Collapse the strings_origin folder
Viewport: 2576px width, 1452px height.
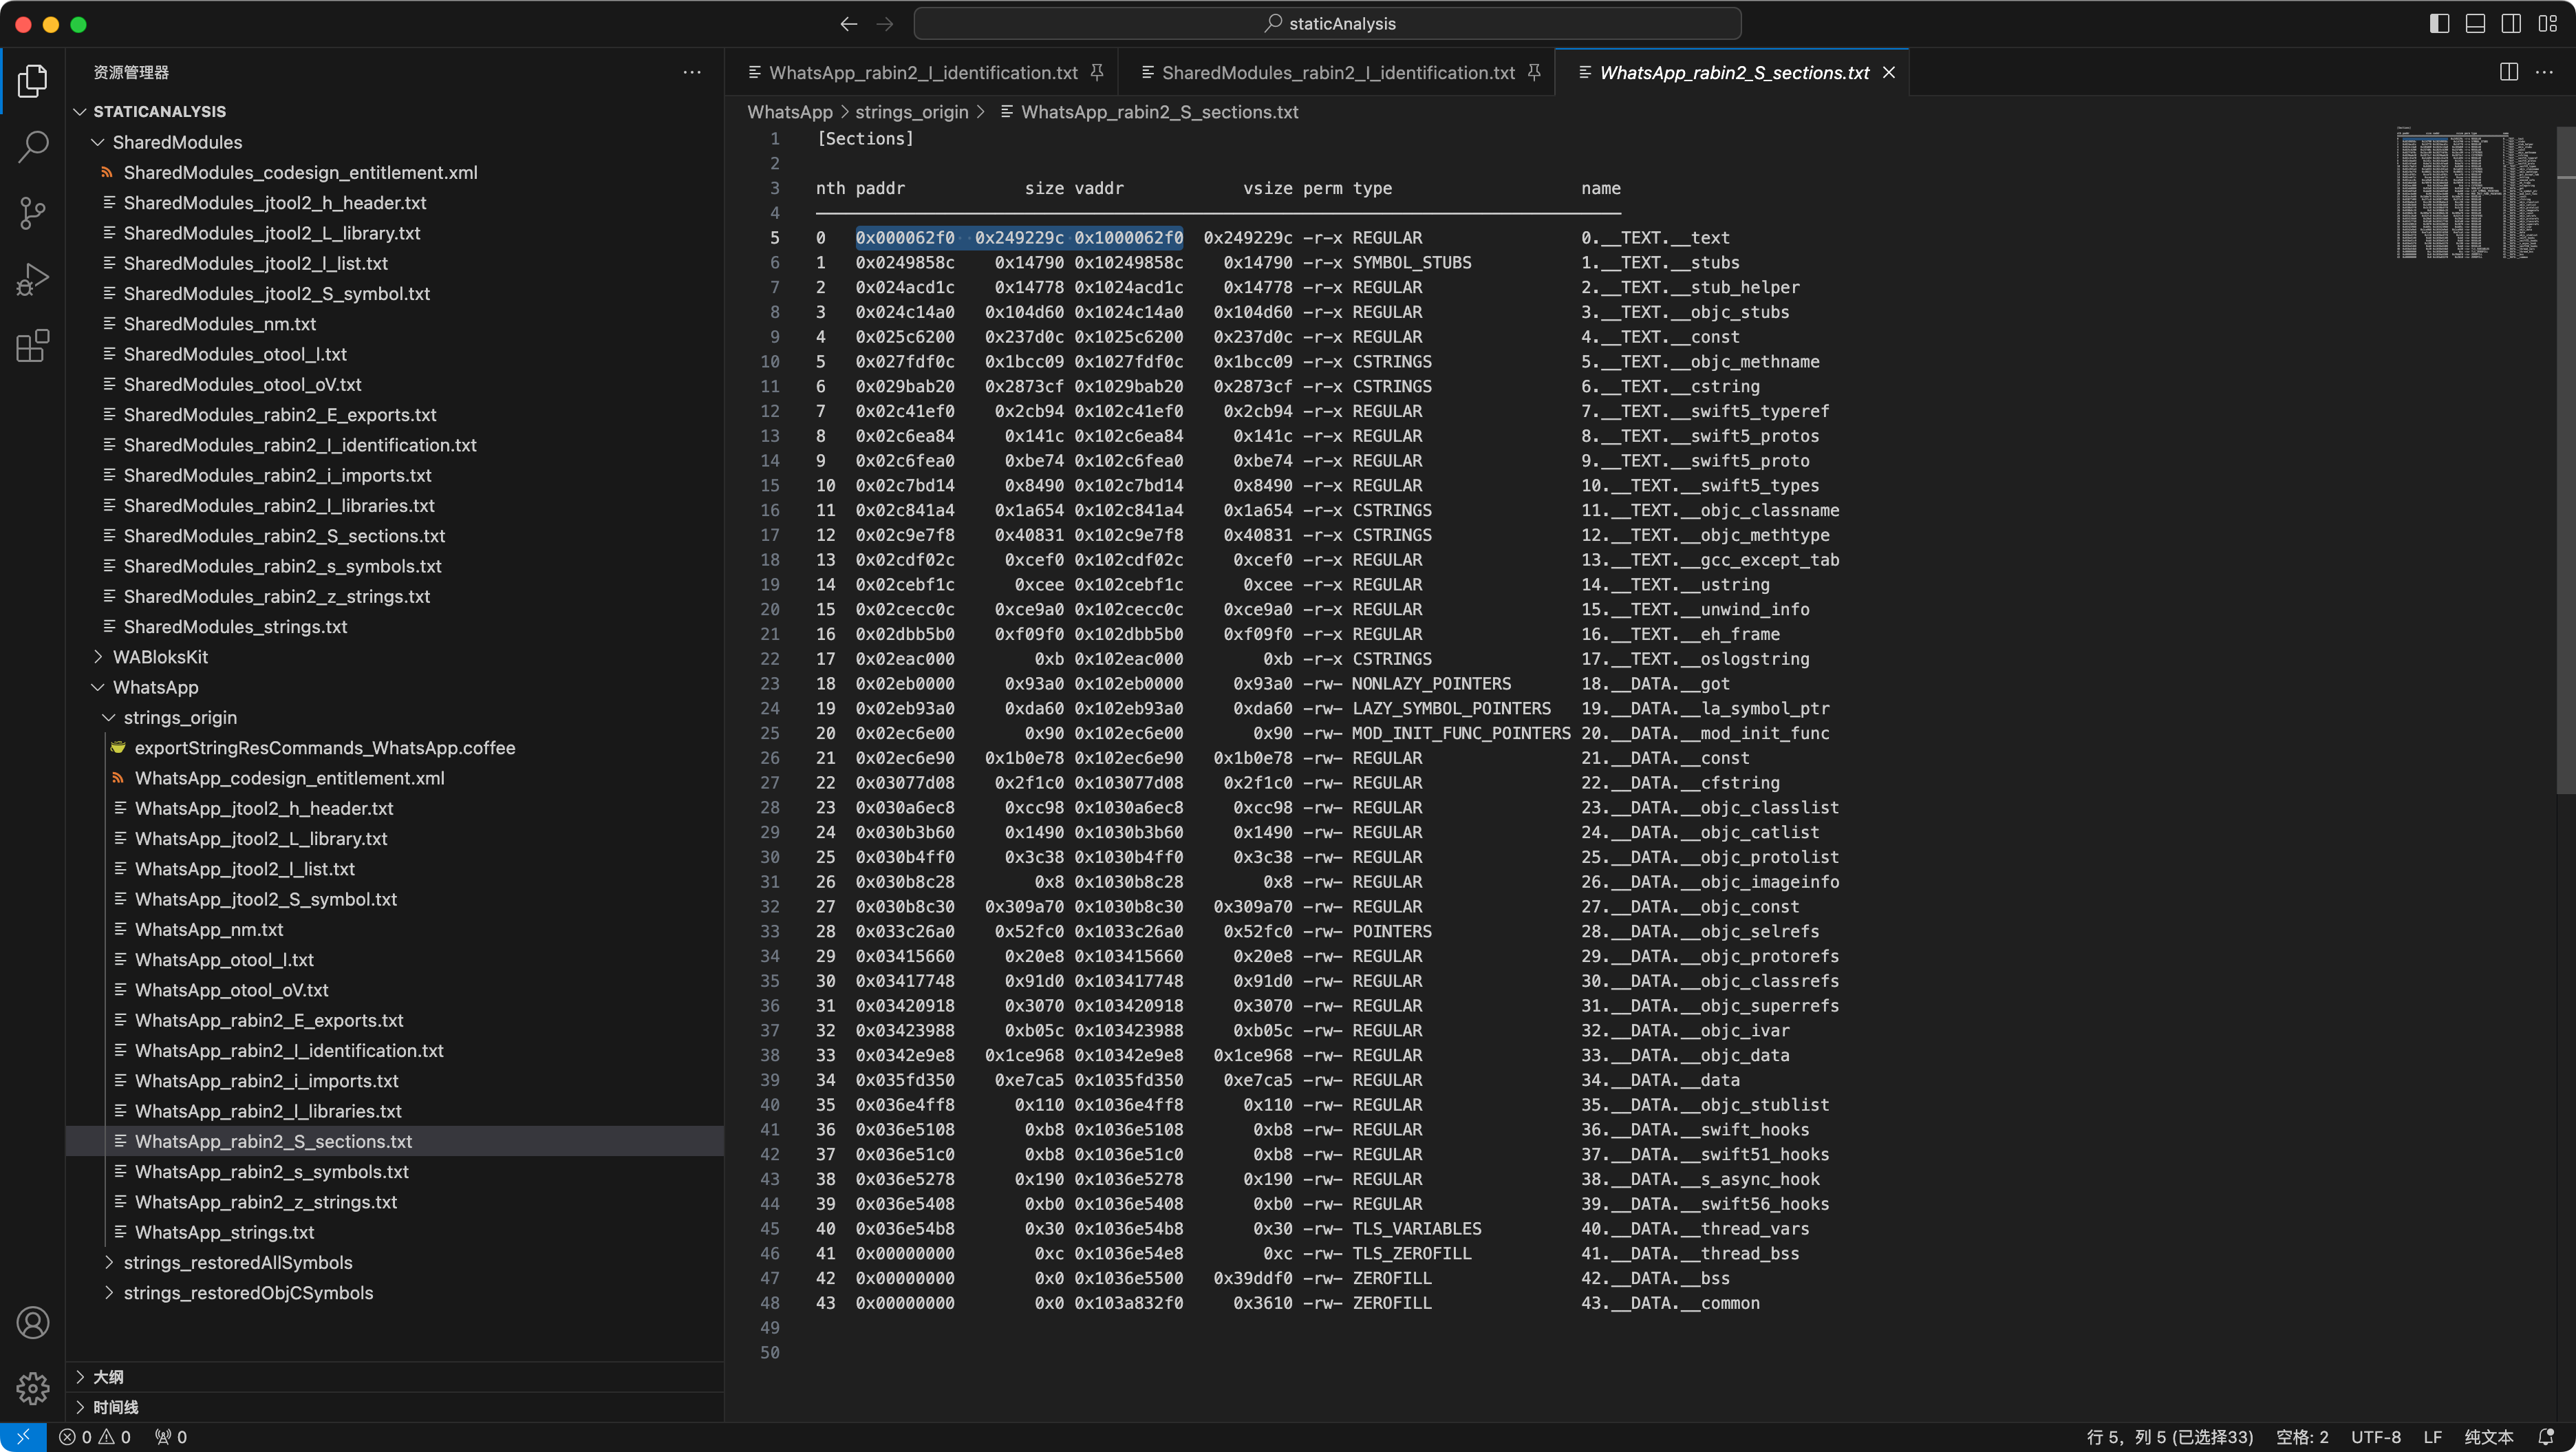395,717
